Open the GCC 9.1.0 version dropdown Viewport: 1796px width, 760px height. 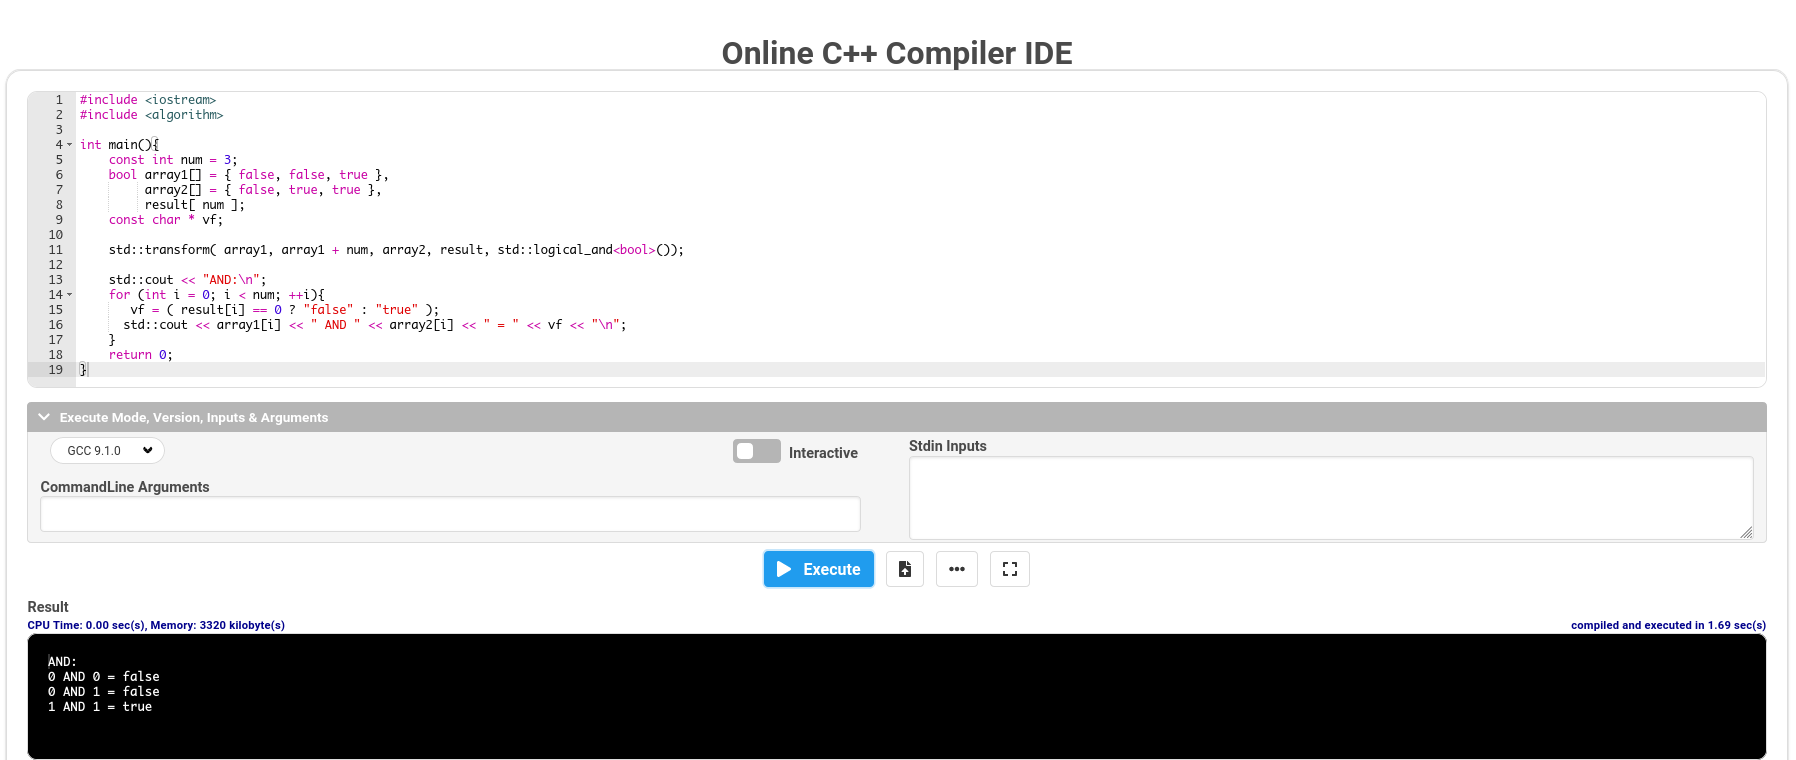pos(108,451)
